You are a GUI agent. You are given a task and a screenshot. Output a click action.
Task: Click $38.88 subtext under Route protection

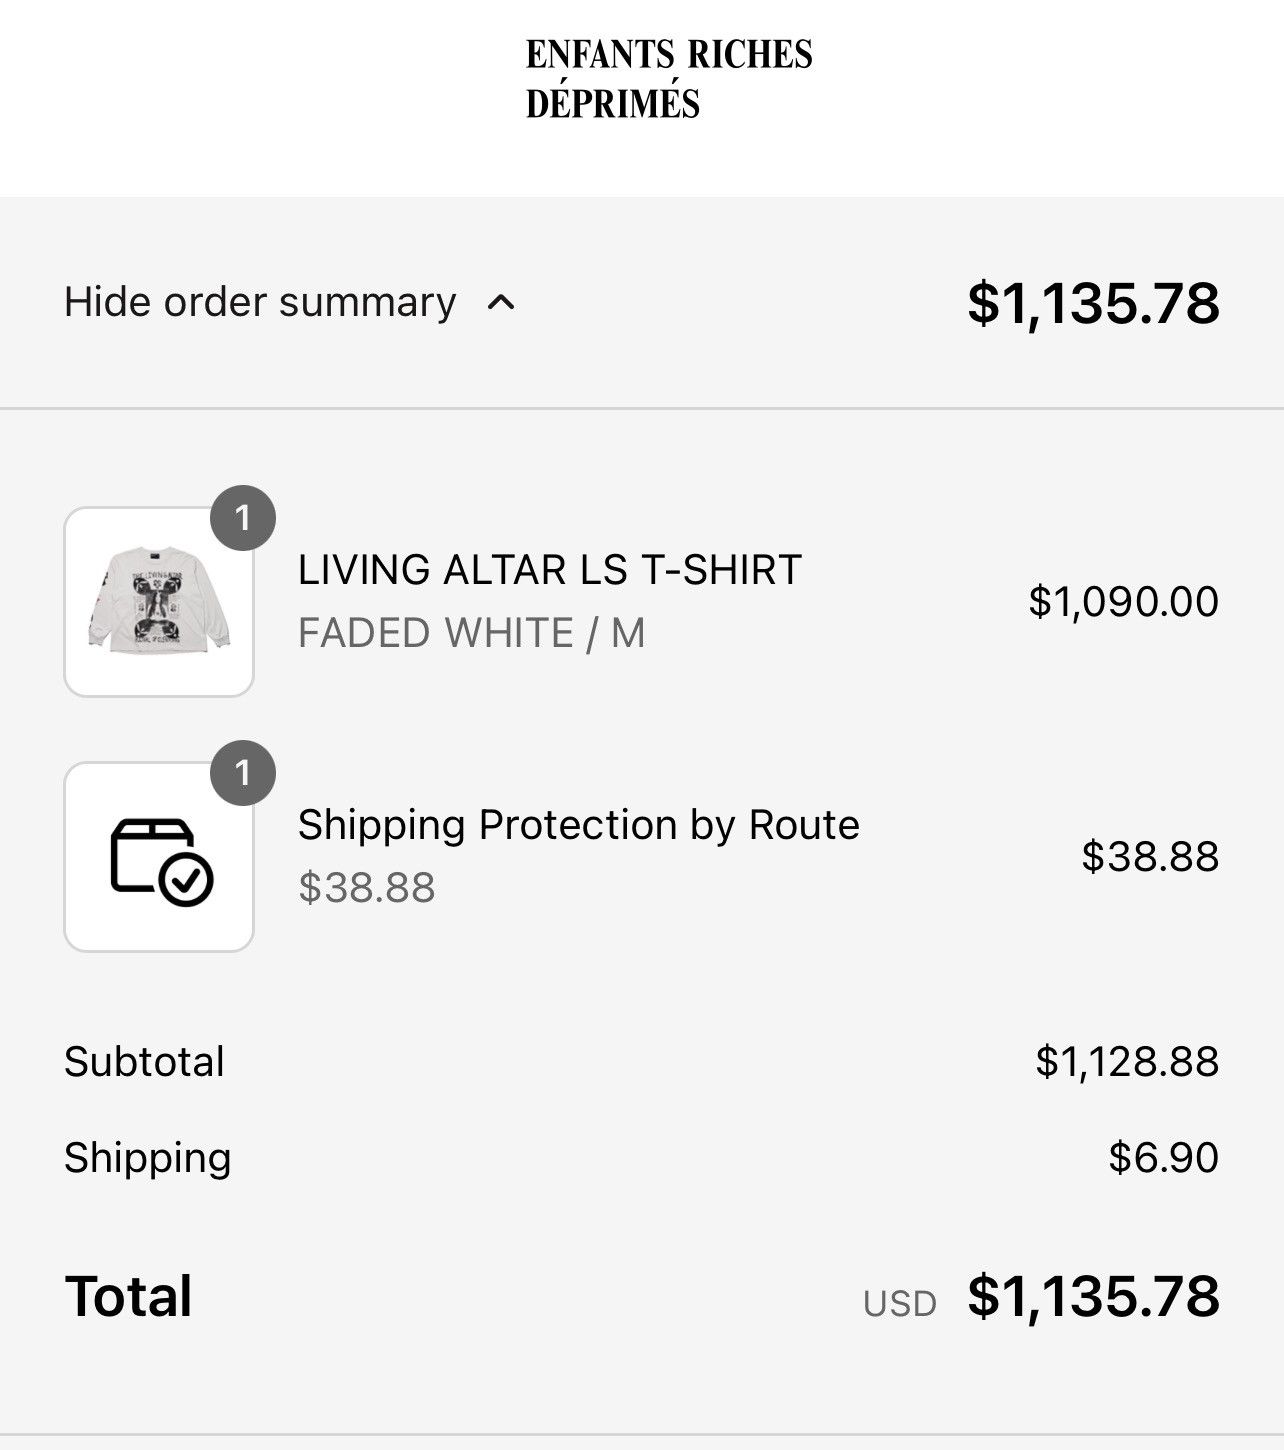(x=367, y=888)
